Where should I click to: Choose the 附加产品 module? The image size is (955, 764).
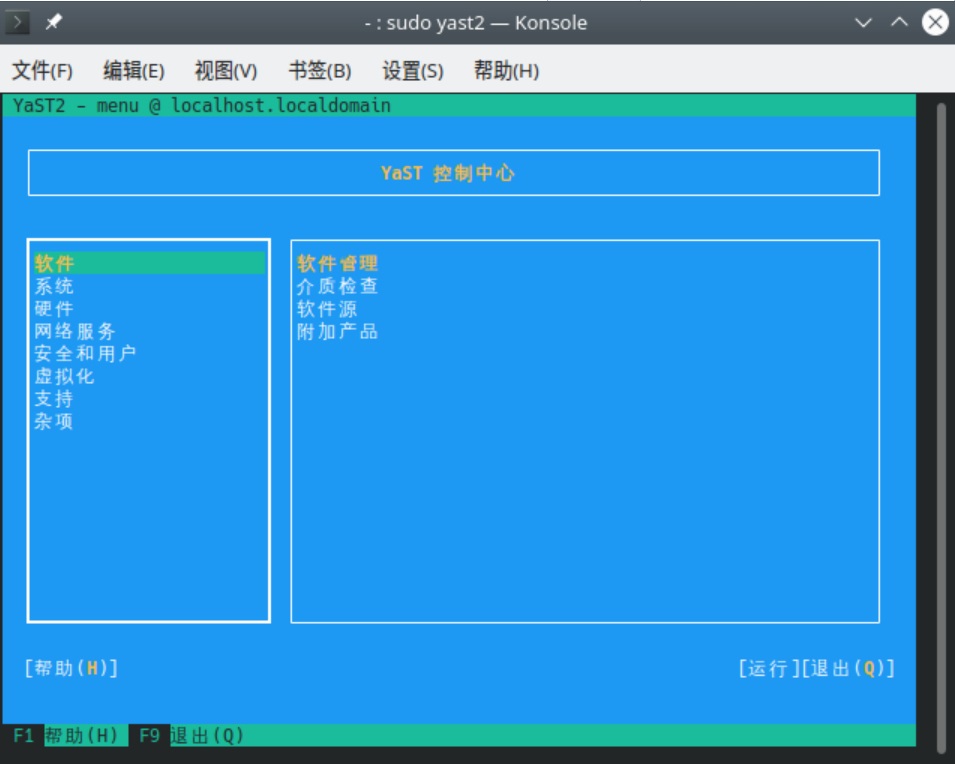[337, 331]
